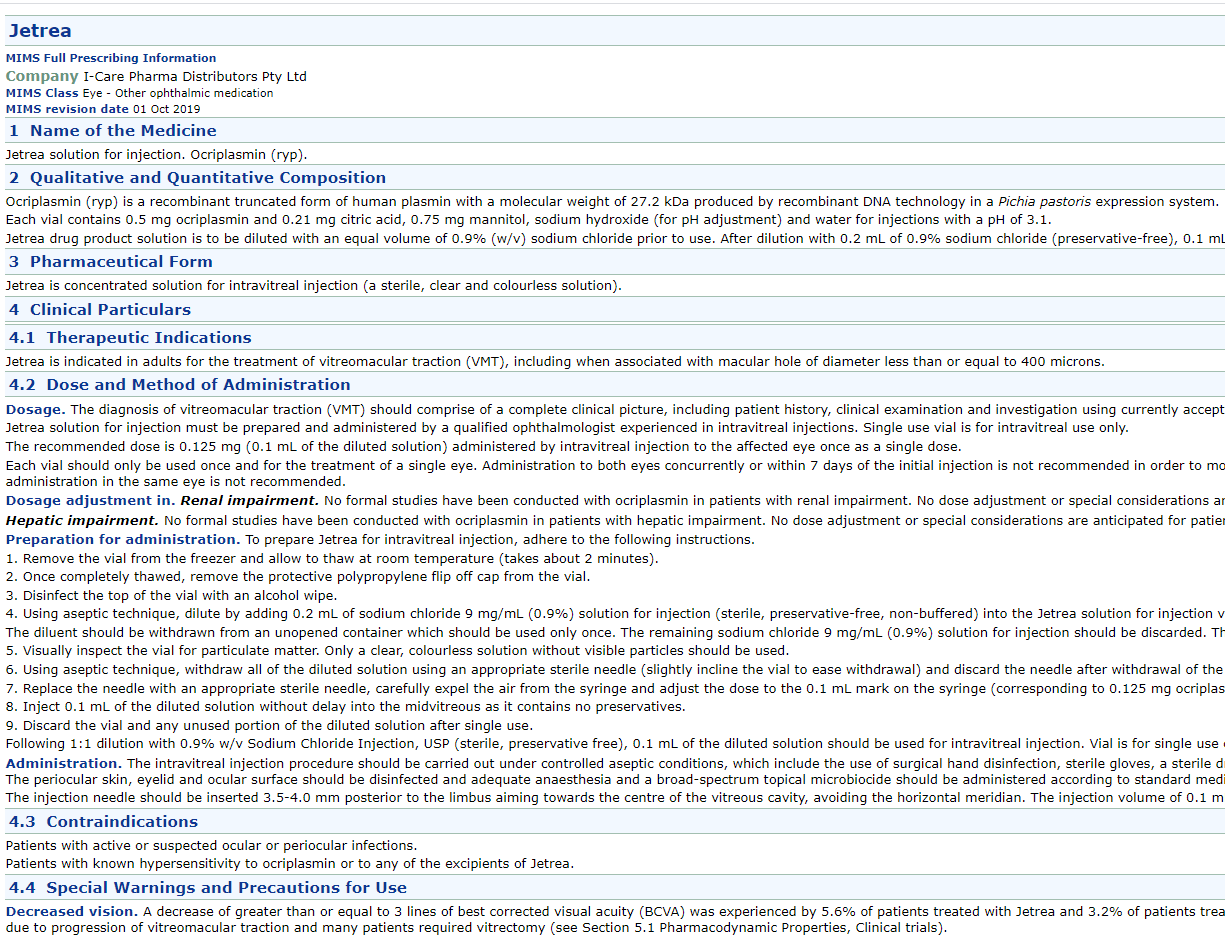The height and width of the screenshot is (935, 1225).
Task: Click line 'The recommended dose is 0.125 mg'
Action: [x=483, y=447]
